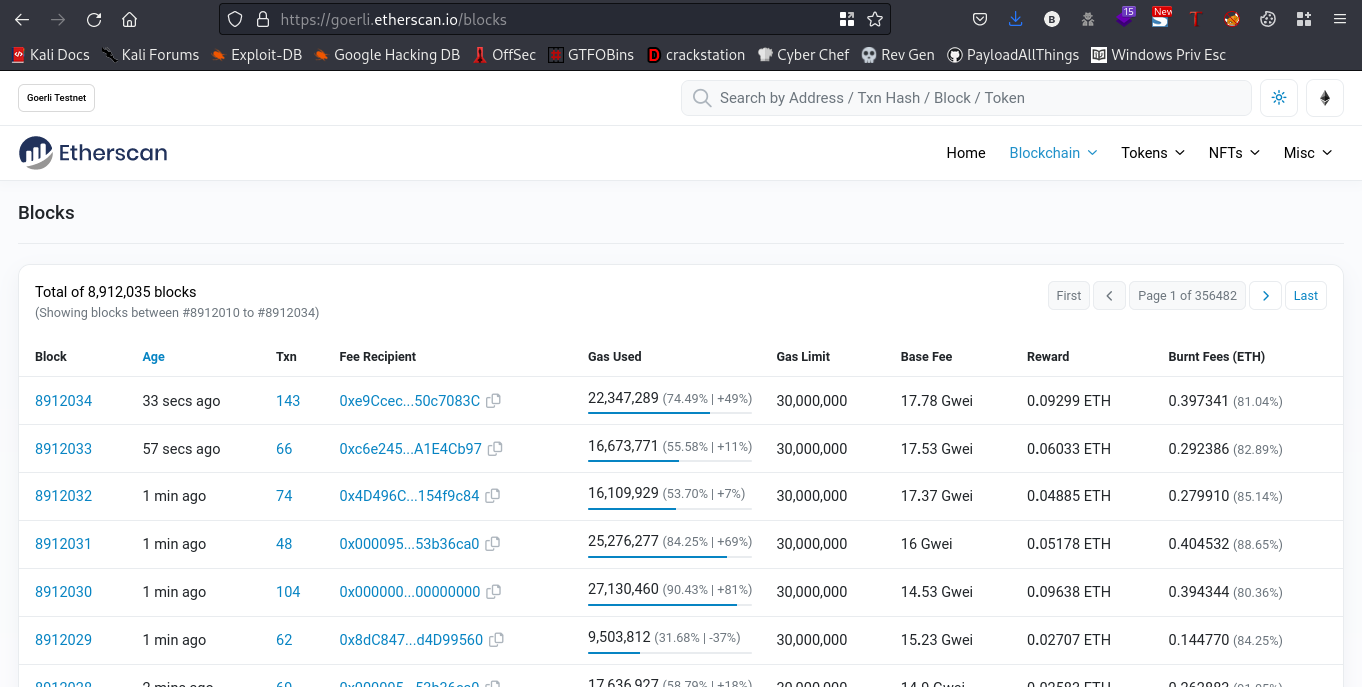This screenshot has height=687, width=1362.
Task: Open extensions grid icon in toolbar
Action: click(x=1303, y=19)
